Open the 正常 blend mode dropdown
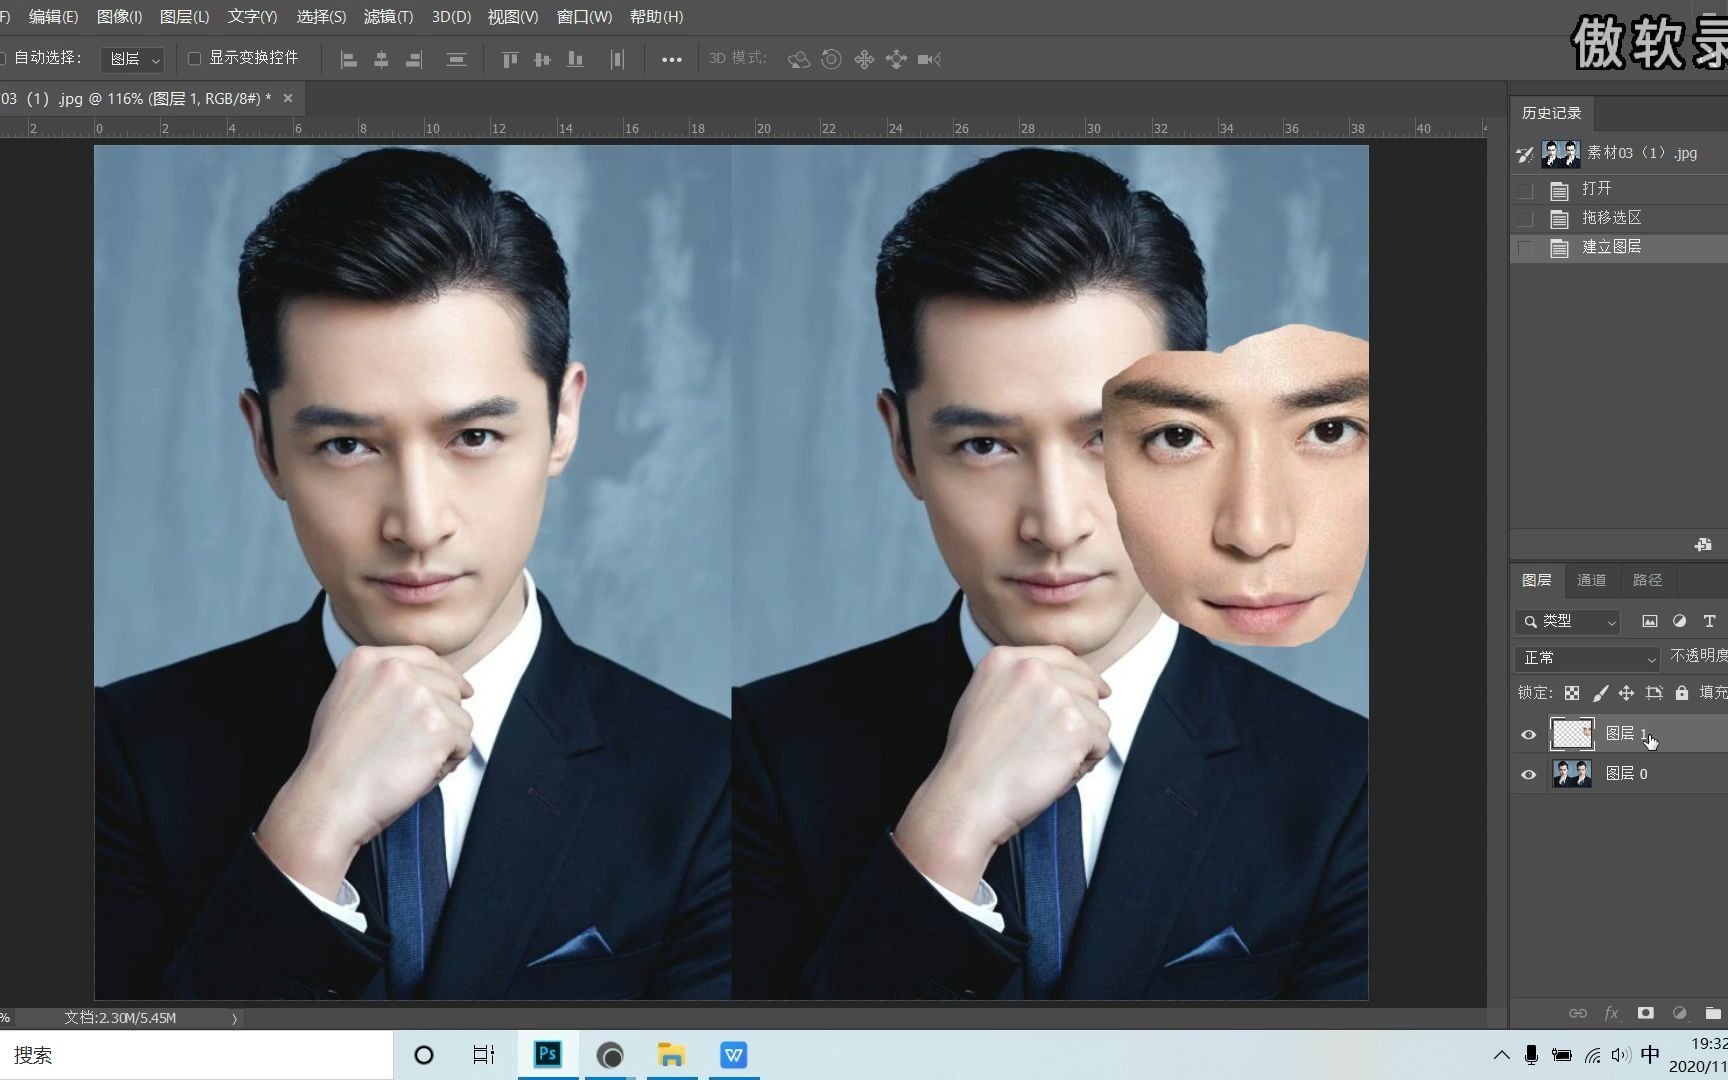Image resolution: width=1728 pixels, height=1080 pixels. click(x=1587, y=658)
